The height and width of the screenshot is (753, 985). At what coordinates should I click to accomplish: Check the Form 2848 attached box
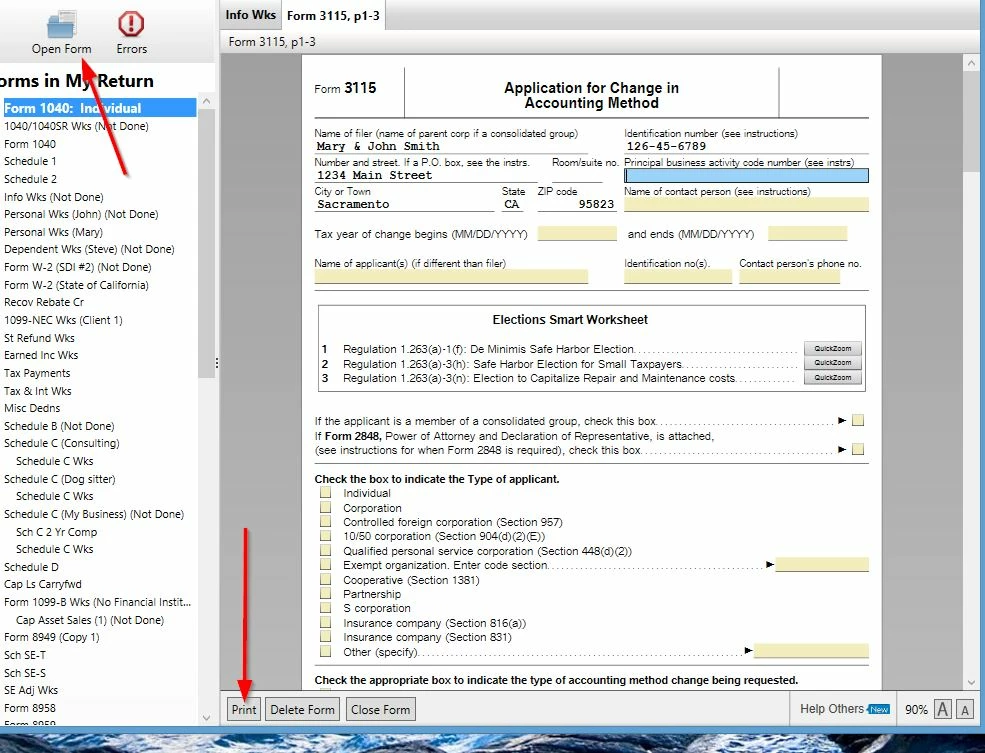coord(858,449)
